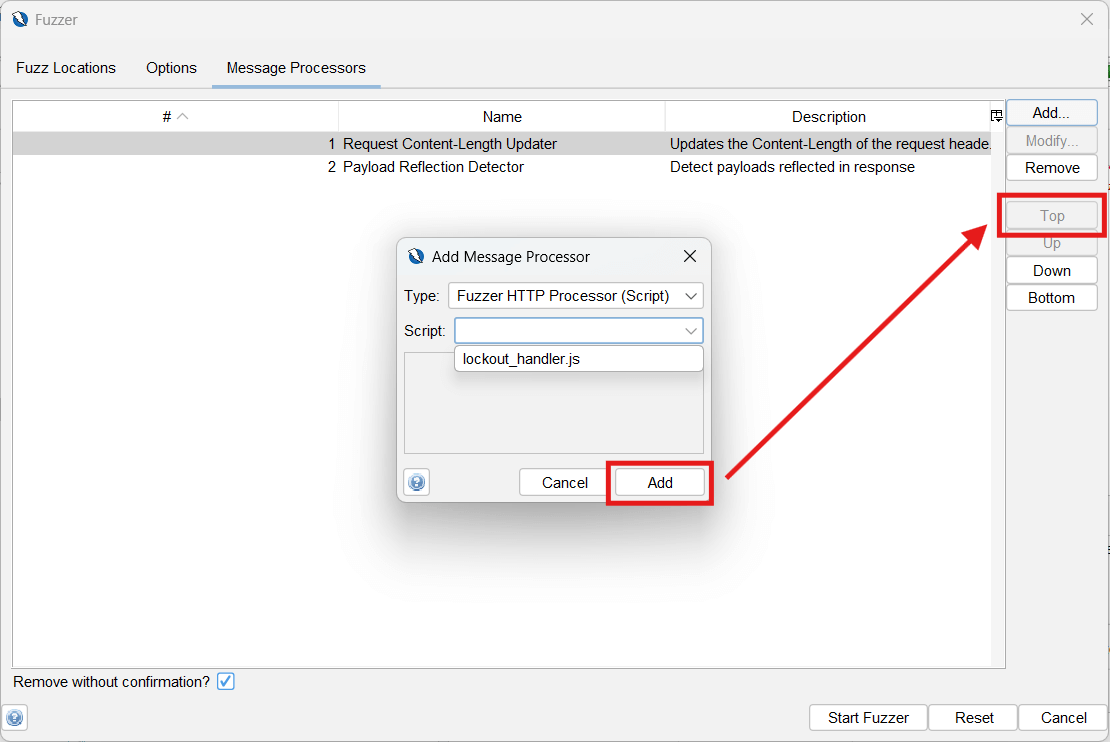Click Reset at the bottom of the window
Viewport: 1110px width, 742px height.
(x=972, y=717)
